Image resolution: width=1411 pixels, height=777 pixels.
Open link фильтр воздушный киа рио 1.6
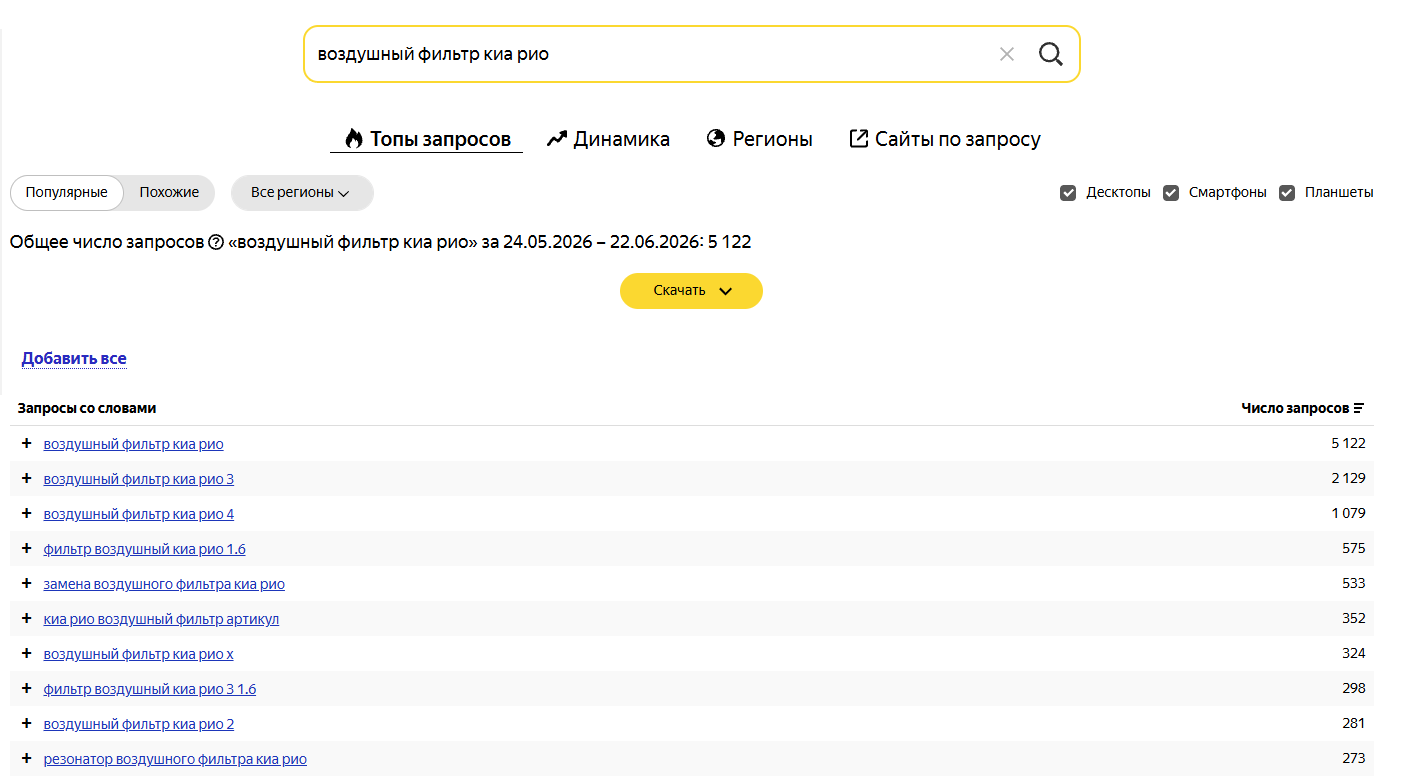click(x=145, y=549)
